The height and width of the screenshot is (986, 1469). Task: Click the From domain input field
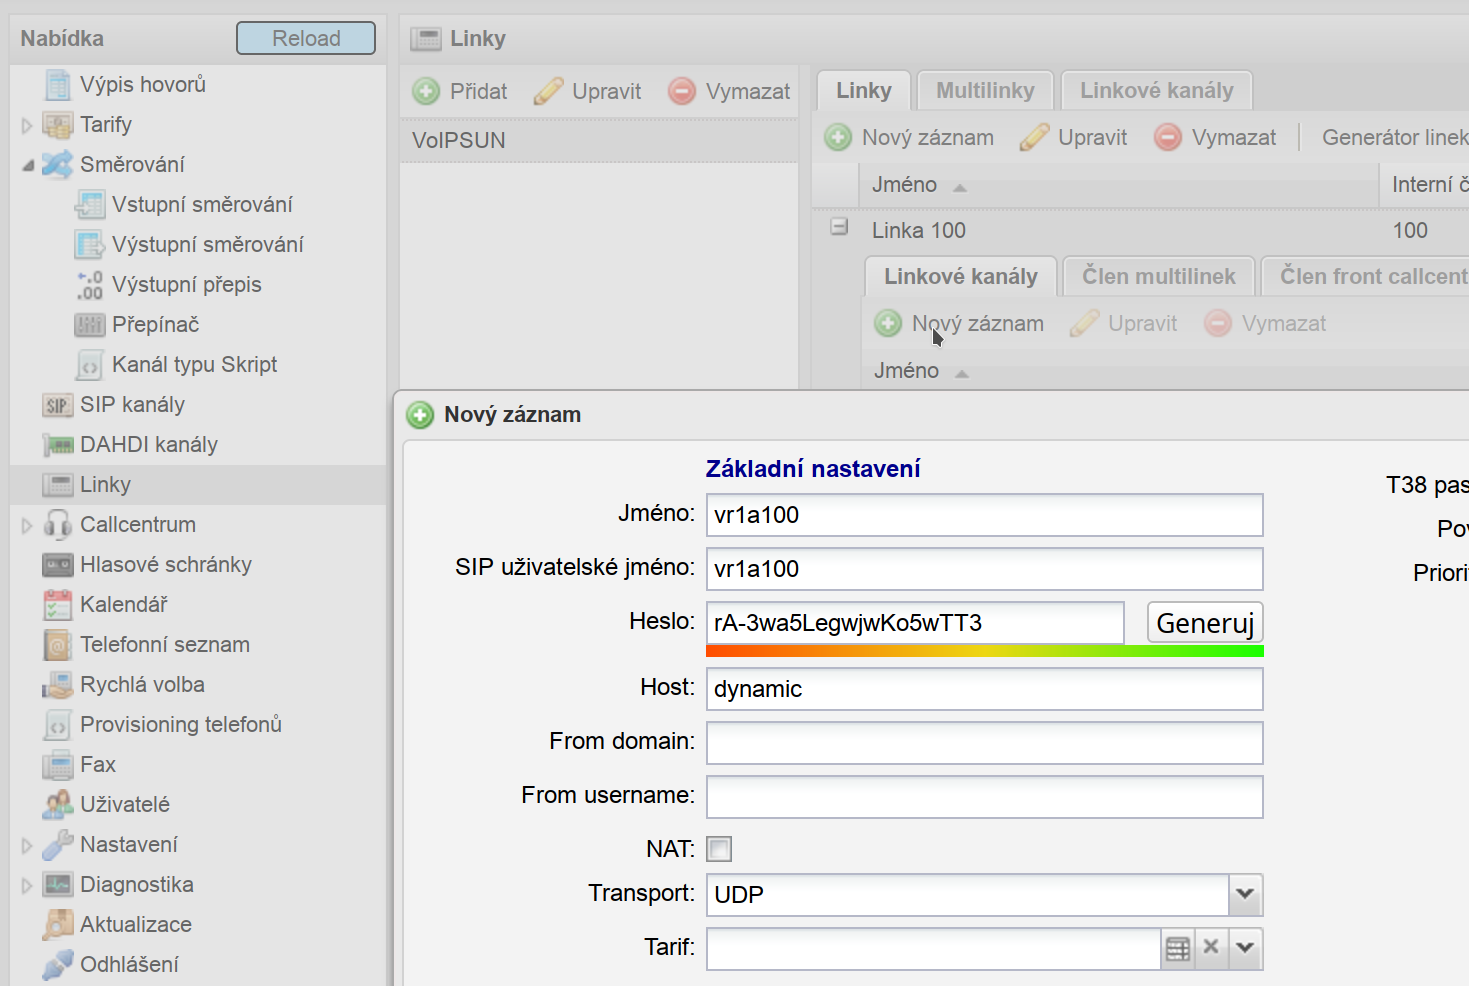(985, 743)
